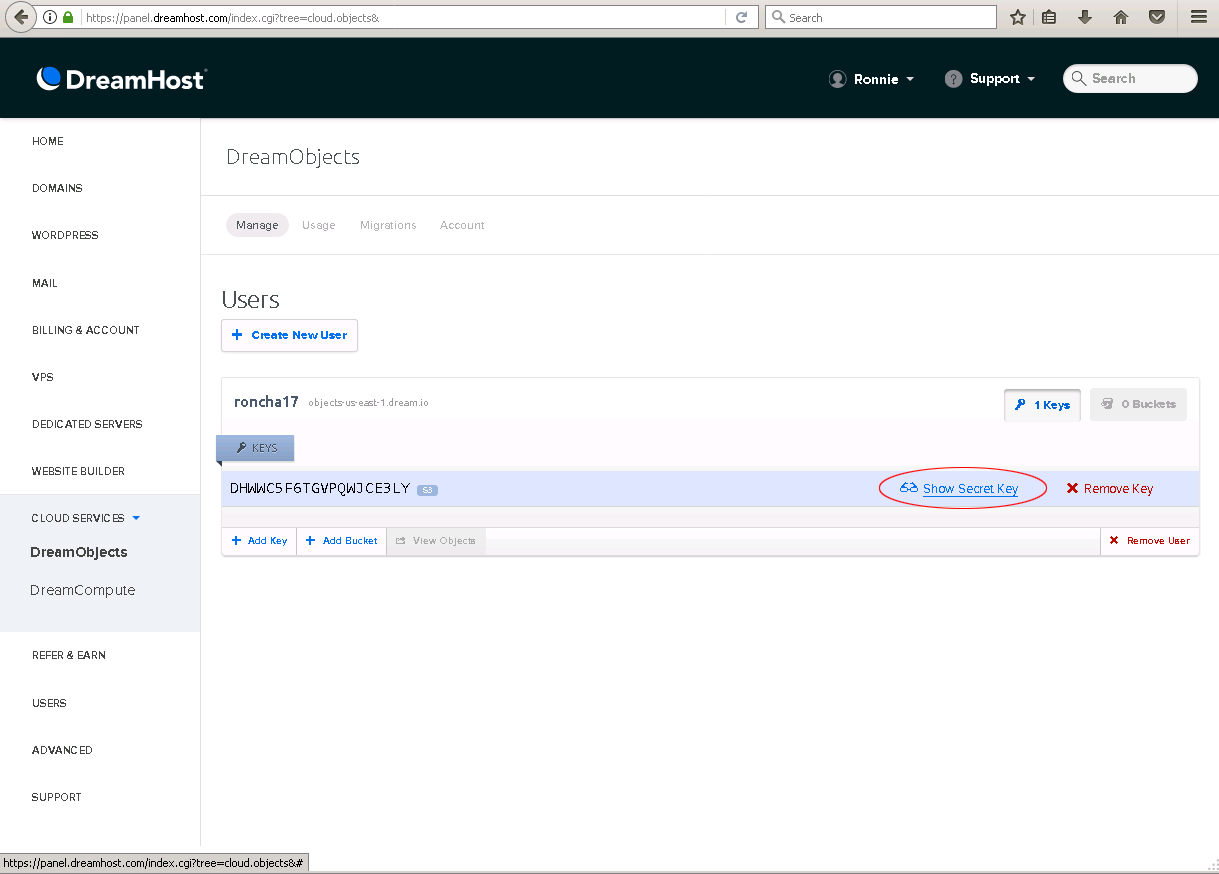Click the 0 Buckets button

1138,405
